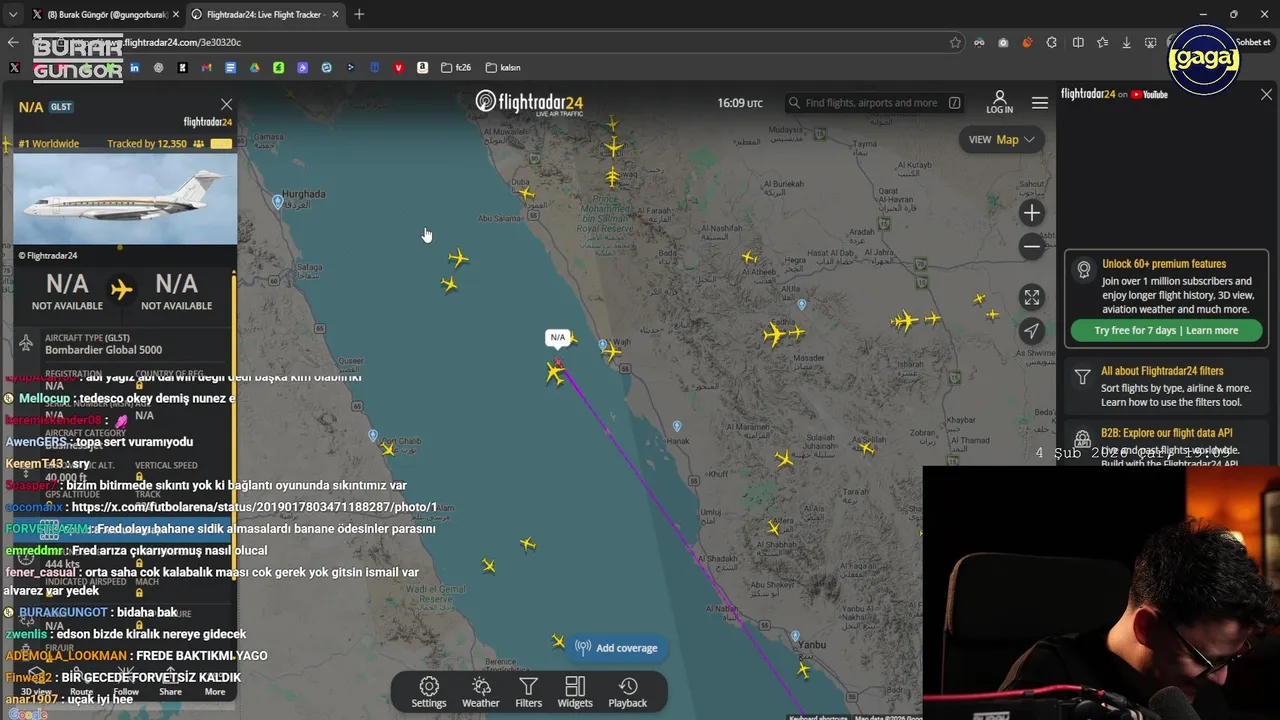1280x720 pixels.
Task: Open the Weather layer options
Action: click(x=481, y=692)
